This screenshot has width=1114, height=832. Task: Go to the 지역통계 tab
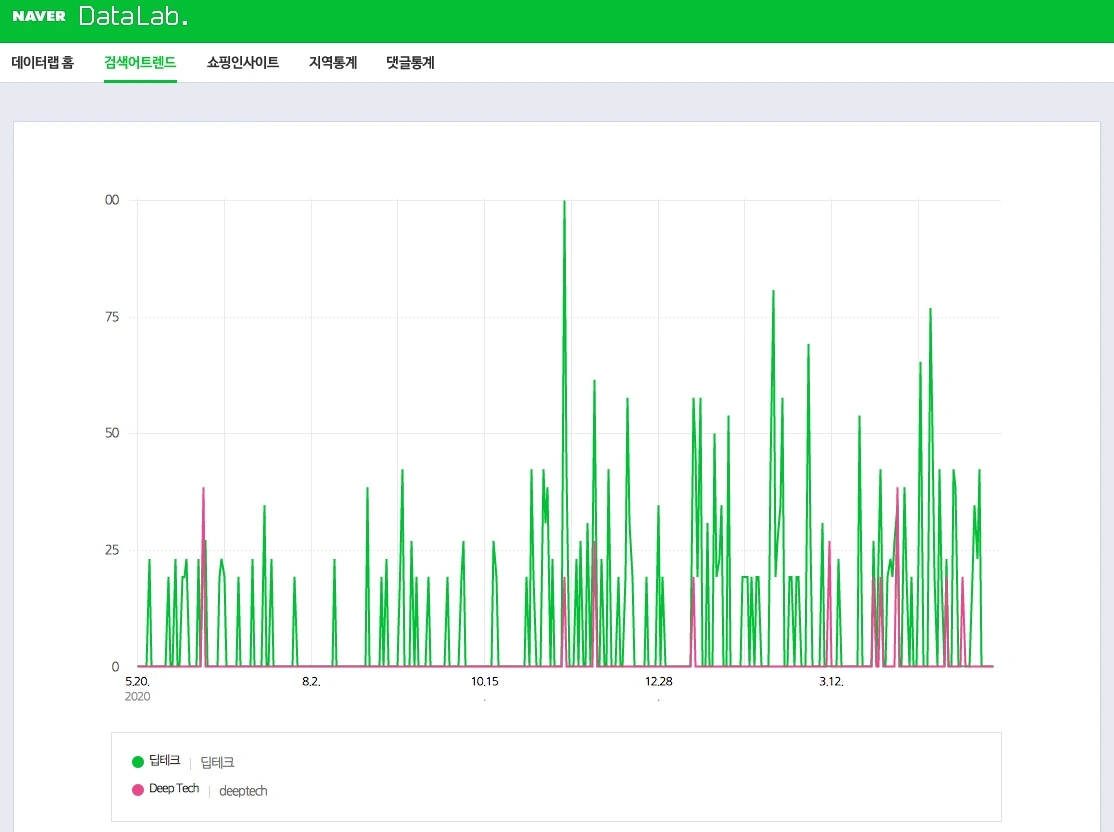click(x=333, y=63)
